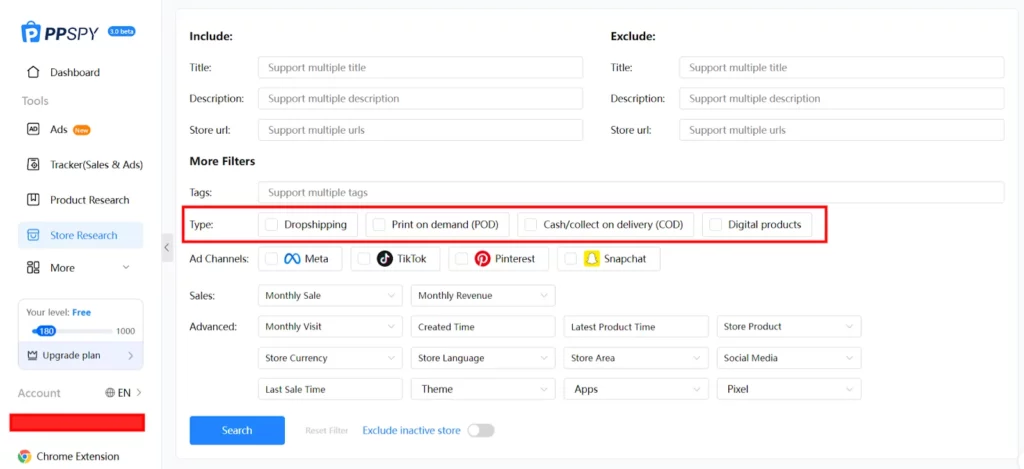
Task: Check the Dropshipping type checkbox
Action: pyautogui.click(x=272, y=225)
